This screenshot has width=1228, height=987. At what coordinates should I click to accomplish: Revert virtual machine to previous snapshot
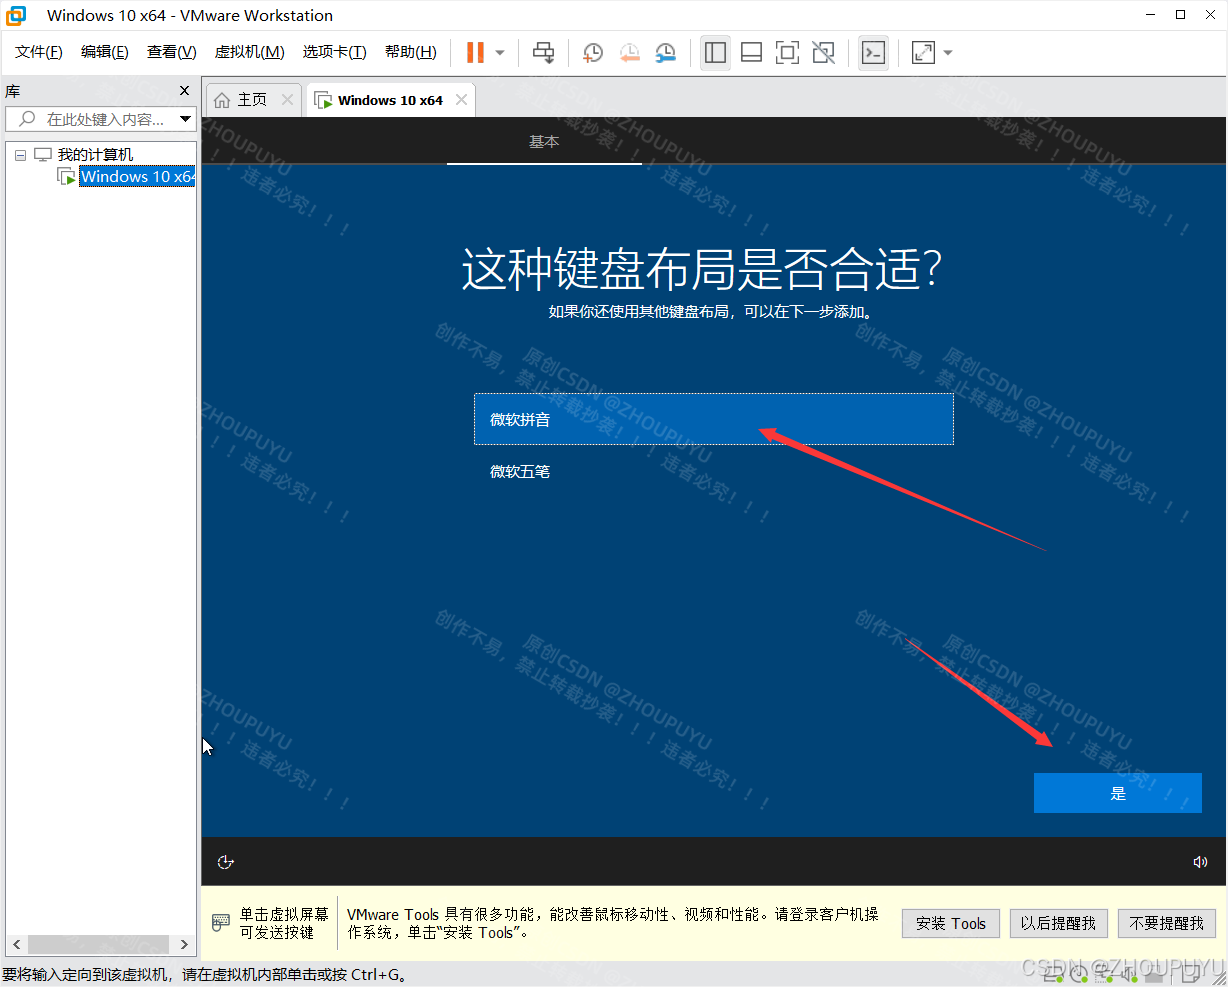point(629,52)
